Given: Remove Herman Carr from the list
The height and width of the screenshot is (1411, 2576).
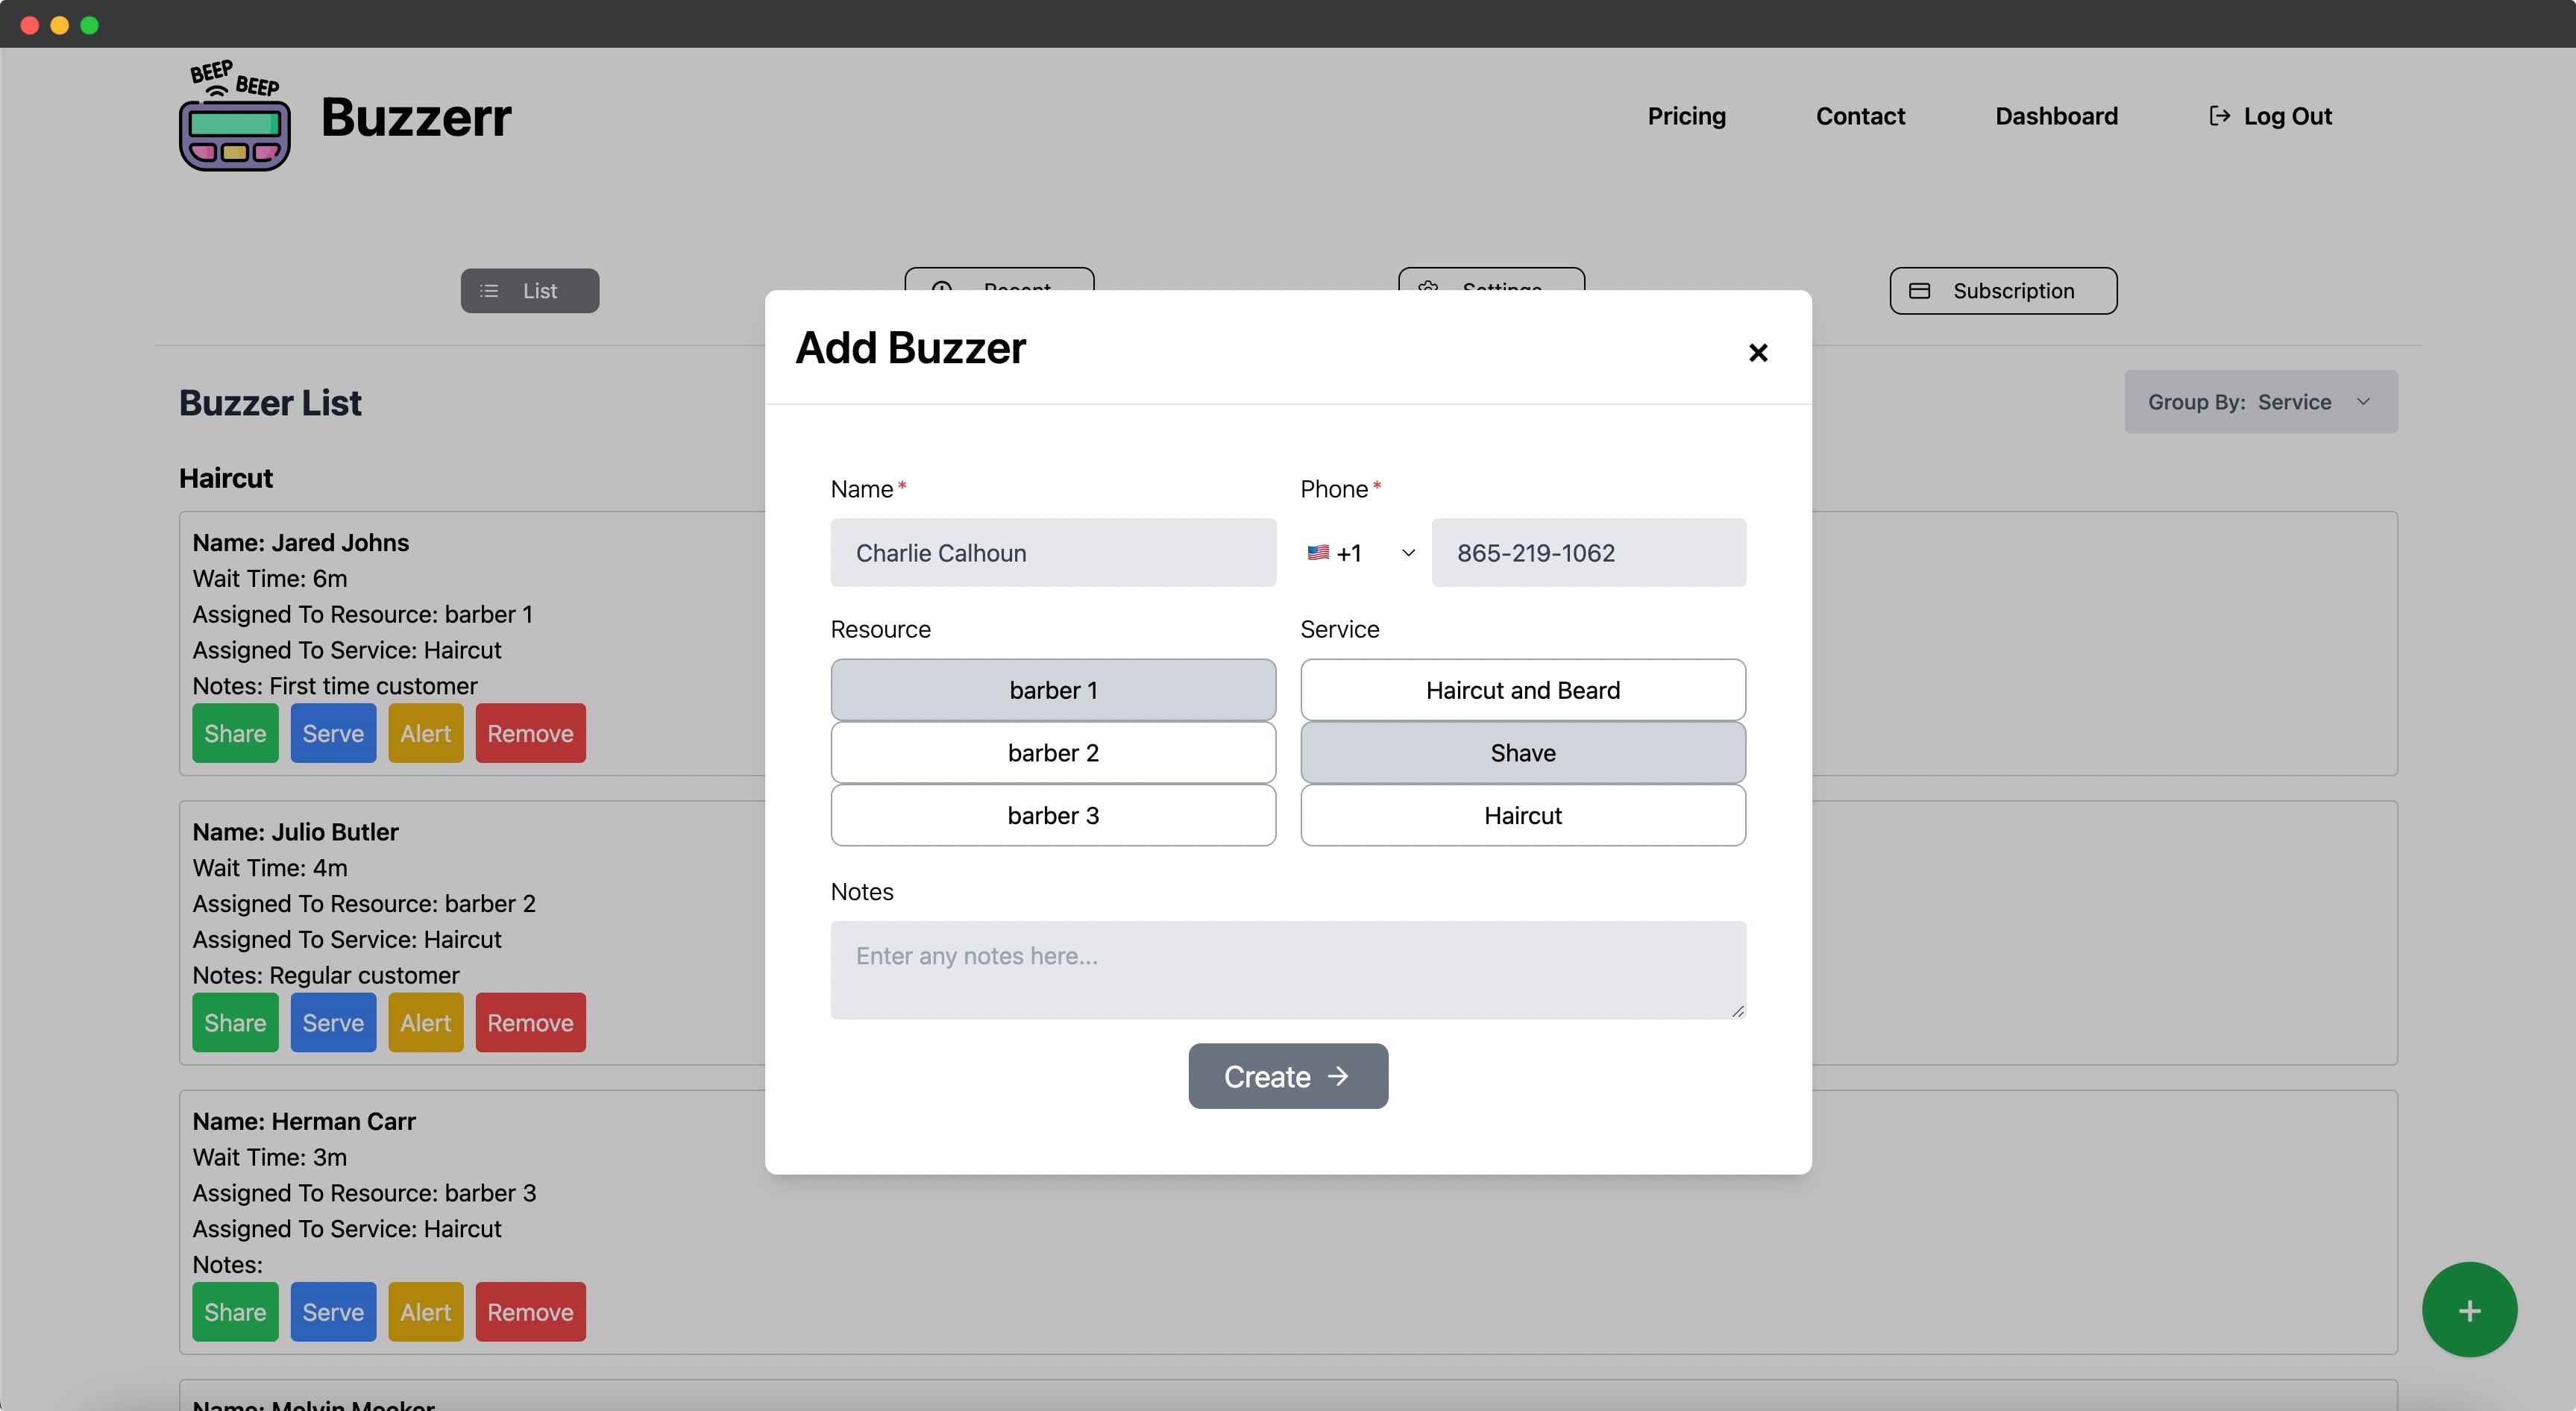Looking at the screenshot, I should click(x=530, y=1311).
